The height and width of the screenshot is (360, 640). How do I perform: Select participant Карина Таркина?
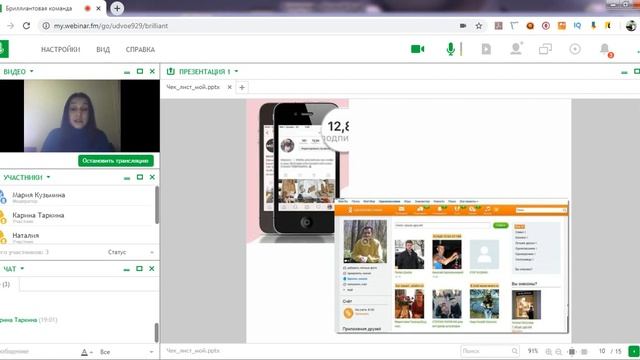(x=38, y=215)
